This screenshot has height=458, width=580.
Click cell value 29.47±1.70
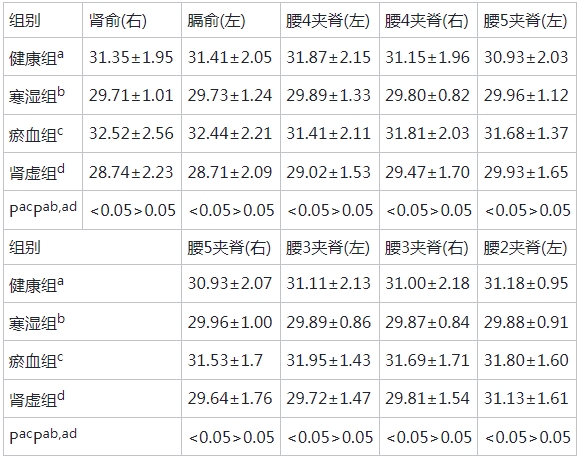427,172
